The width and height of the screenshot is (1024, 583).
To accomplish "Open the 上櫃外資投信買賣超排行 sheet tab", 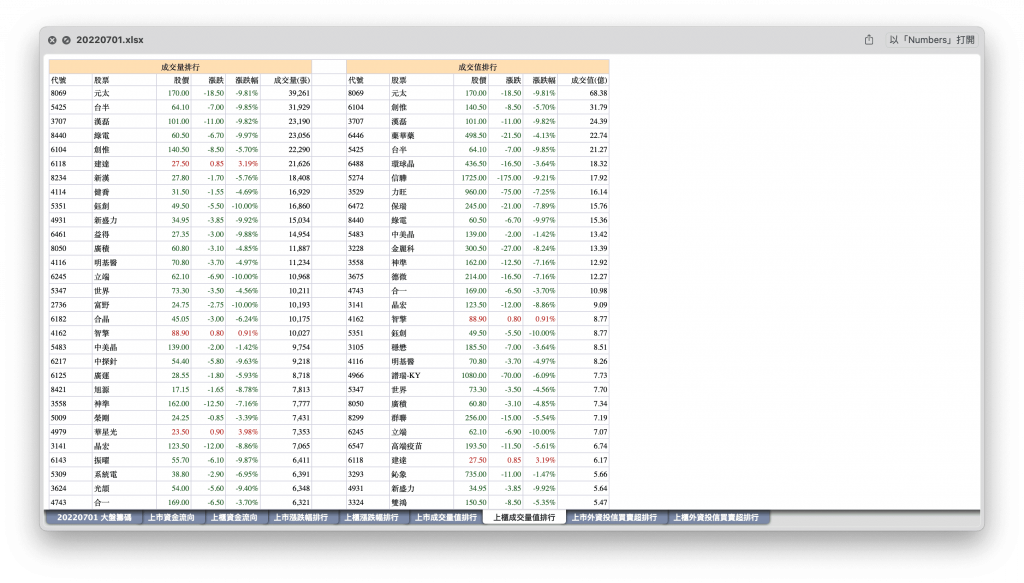I will (716, 518).
